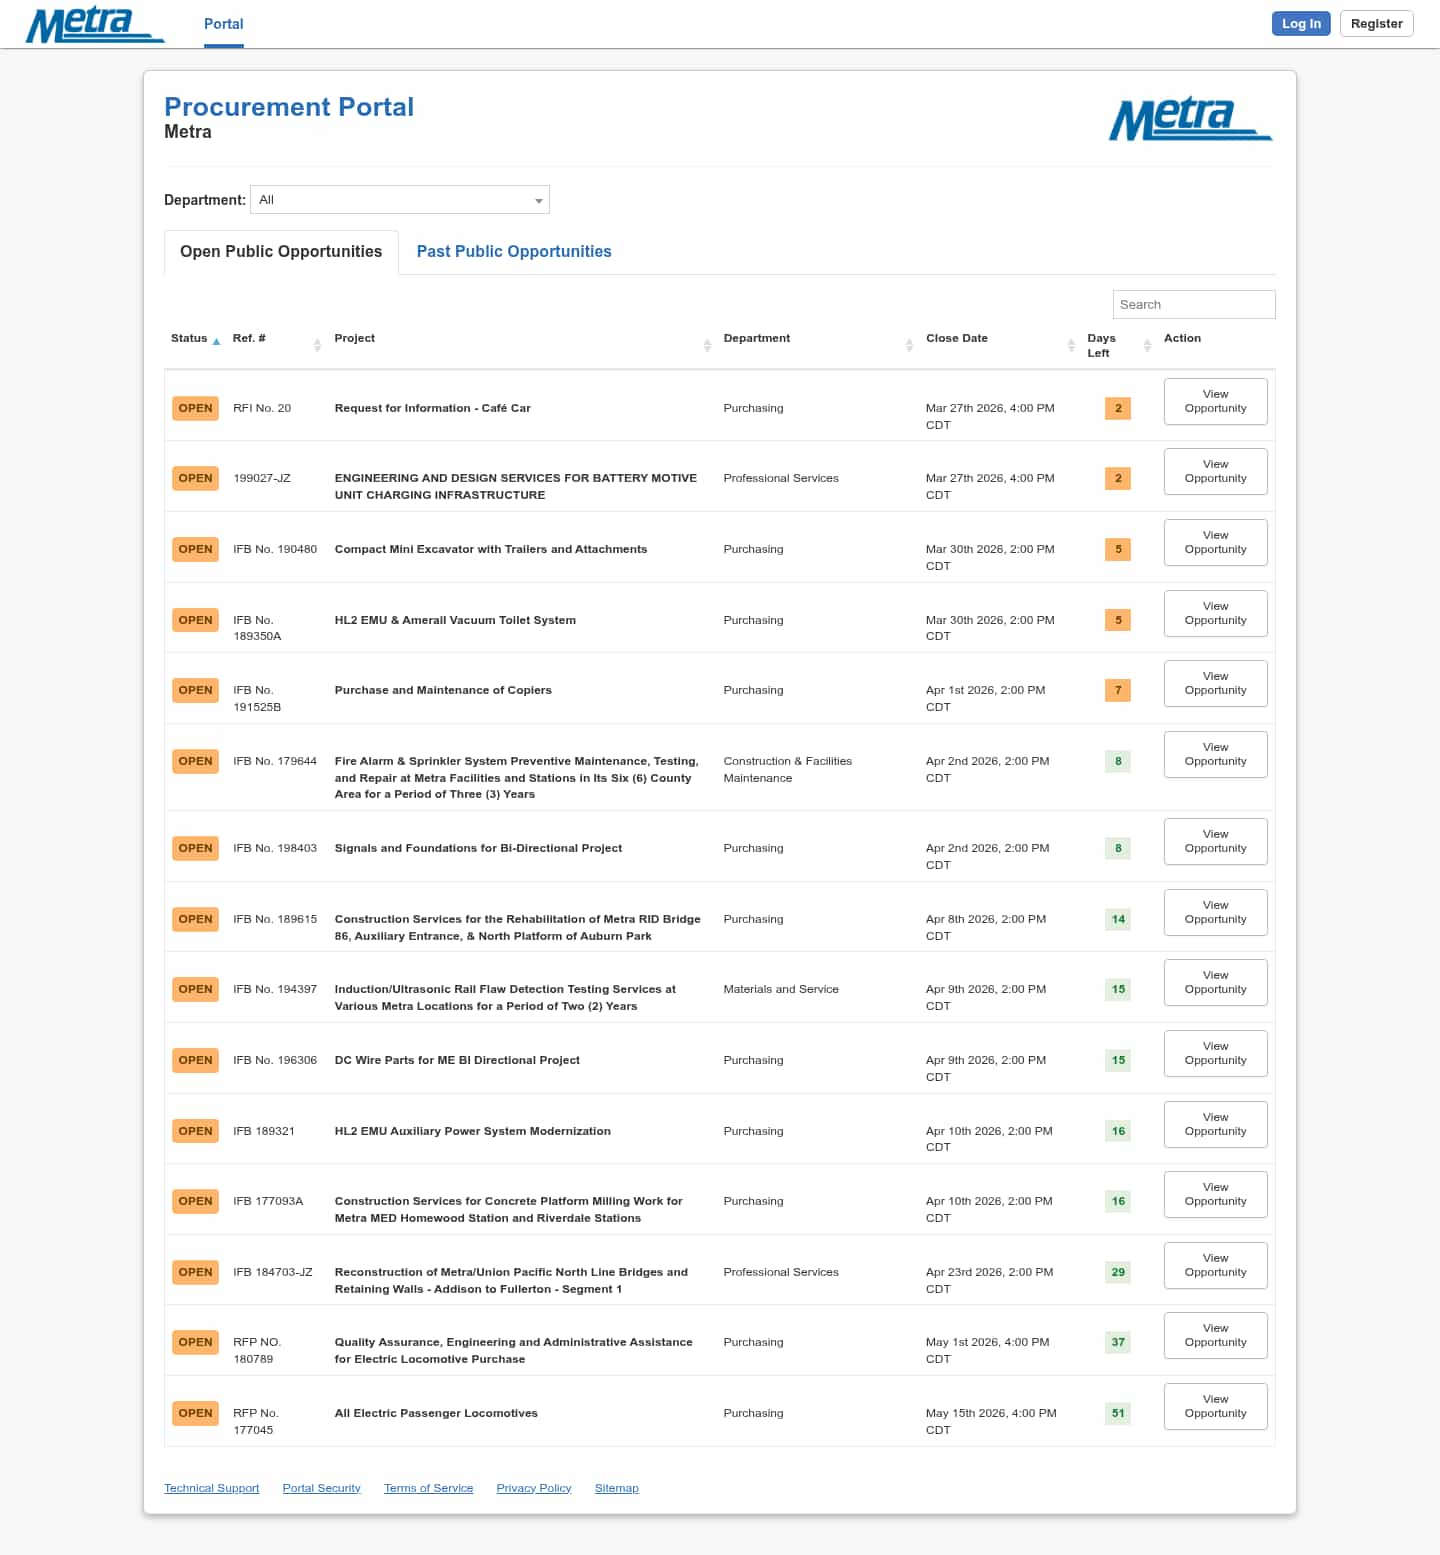Image resolution: width=1440 pixels, height=1555 pixels.
Task: Click the Metra logo in the top navigation
Action: coord(95,25)
